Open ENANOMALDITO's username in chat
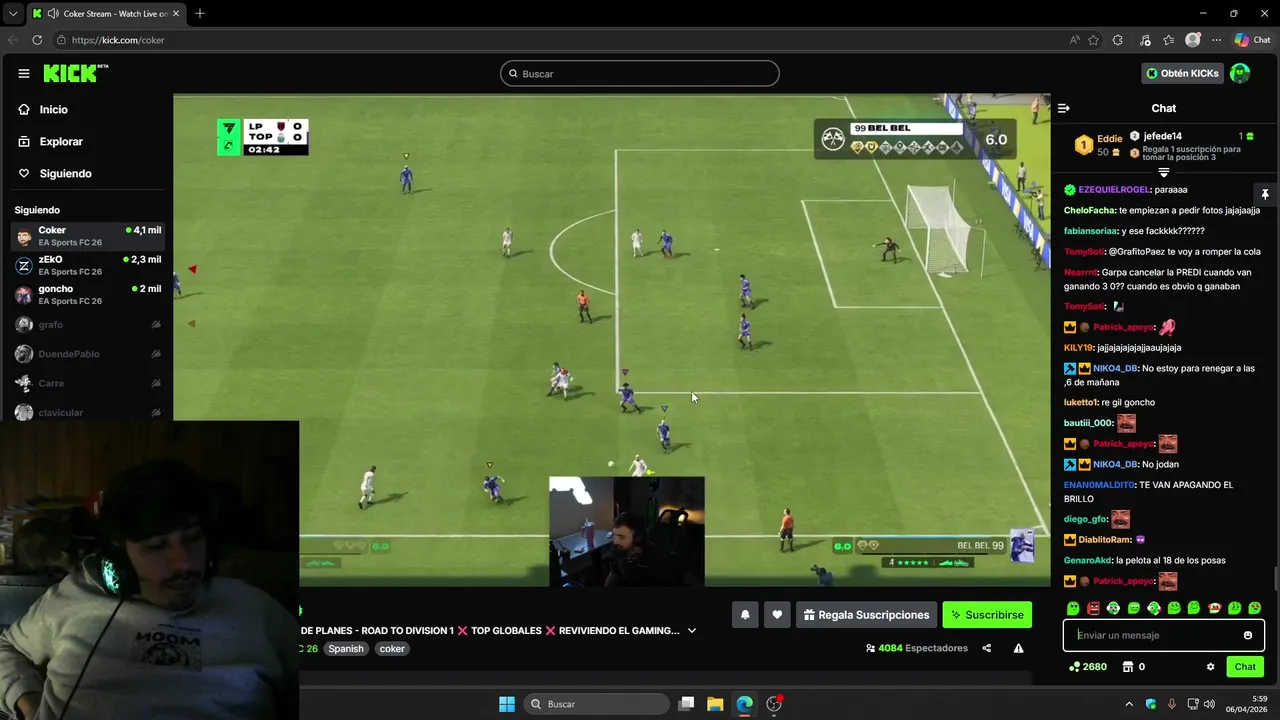Image resolution: width=1280 pixels, height=720 pixels. 1099,485
